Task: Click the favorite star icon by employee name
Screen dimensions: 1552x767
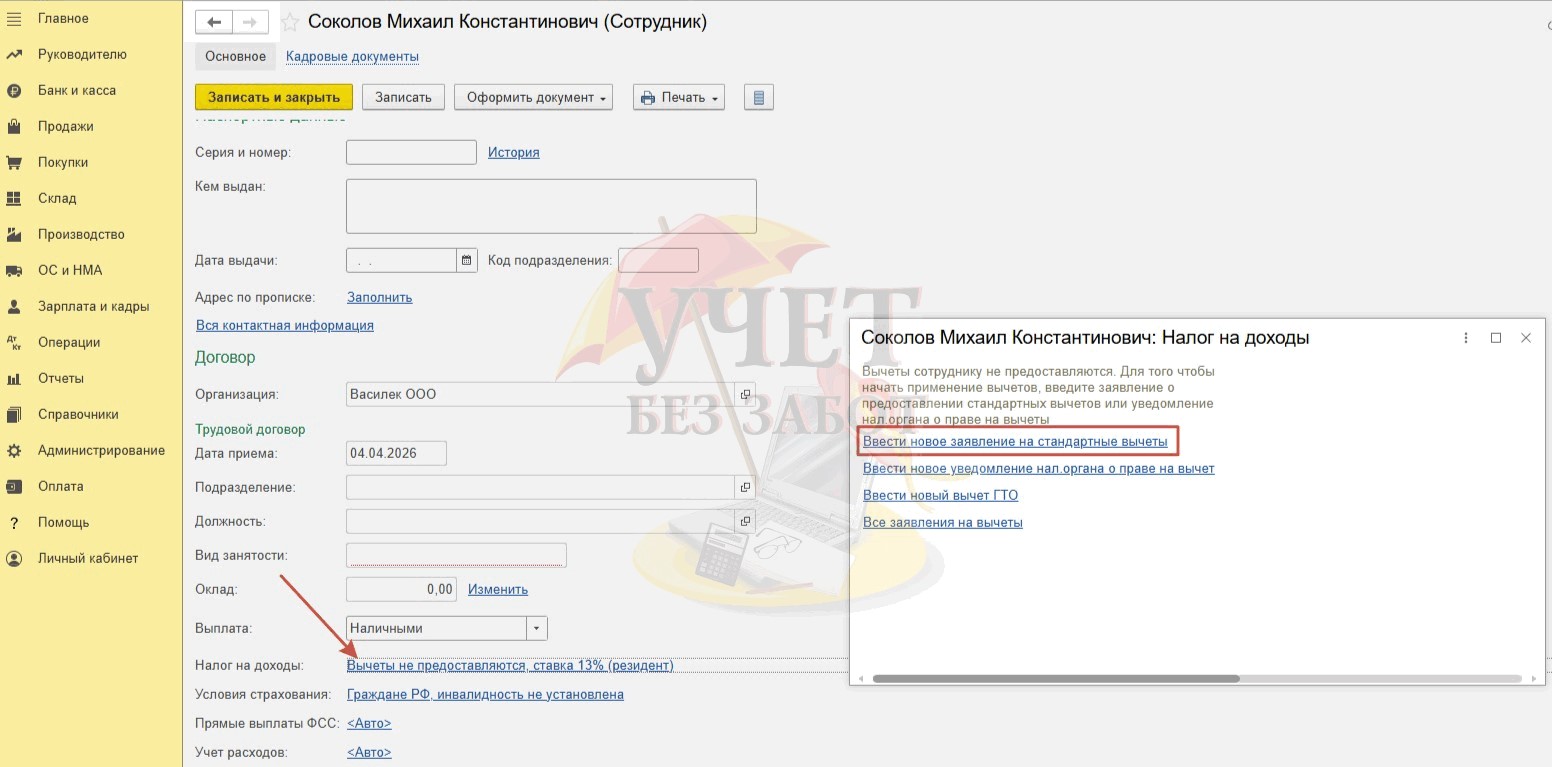Action: point(289,22)
